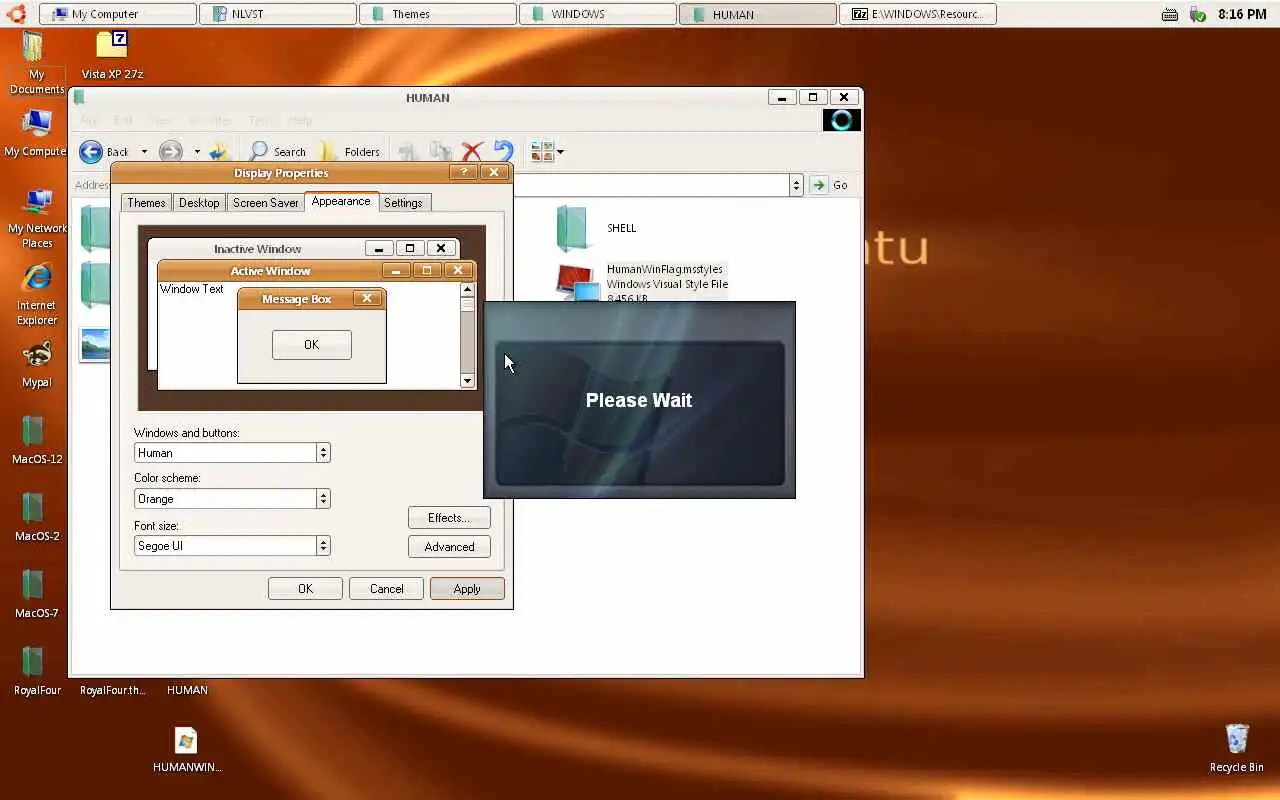Click the Up folder icon in toolbar

coord(220,152)
